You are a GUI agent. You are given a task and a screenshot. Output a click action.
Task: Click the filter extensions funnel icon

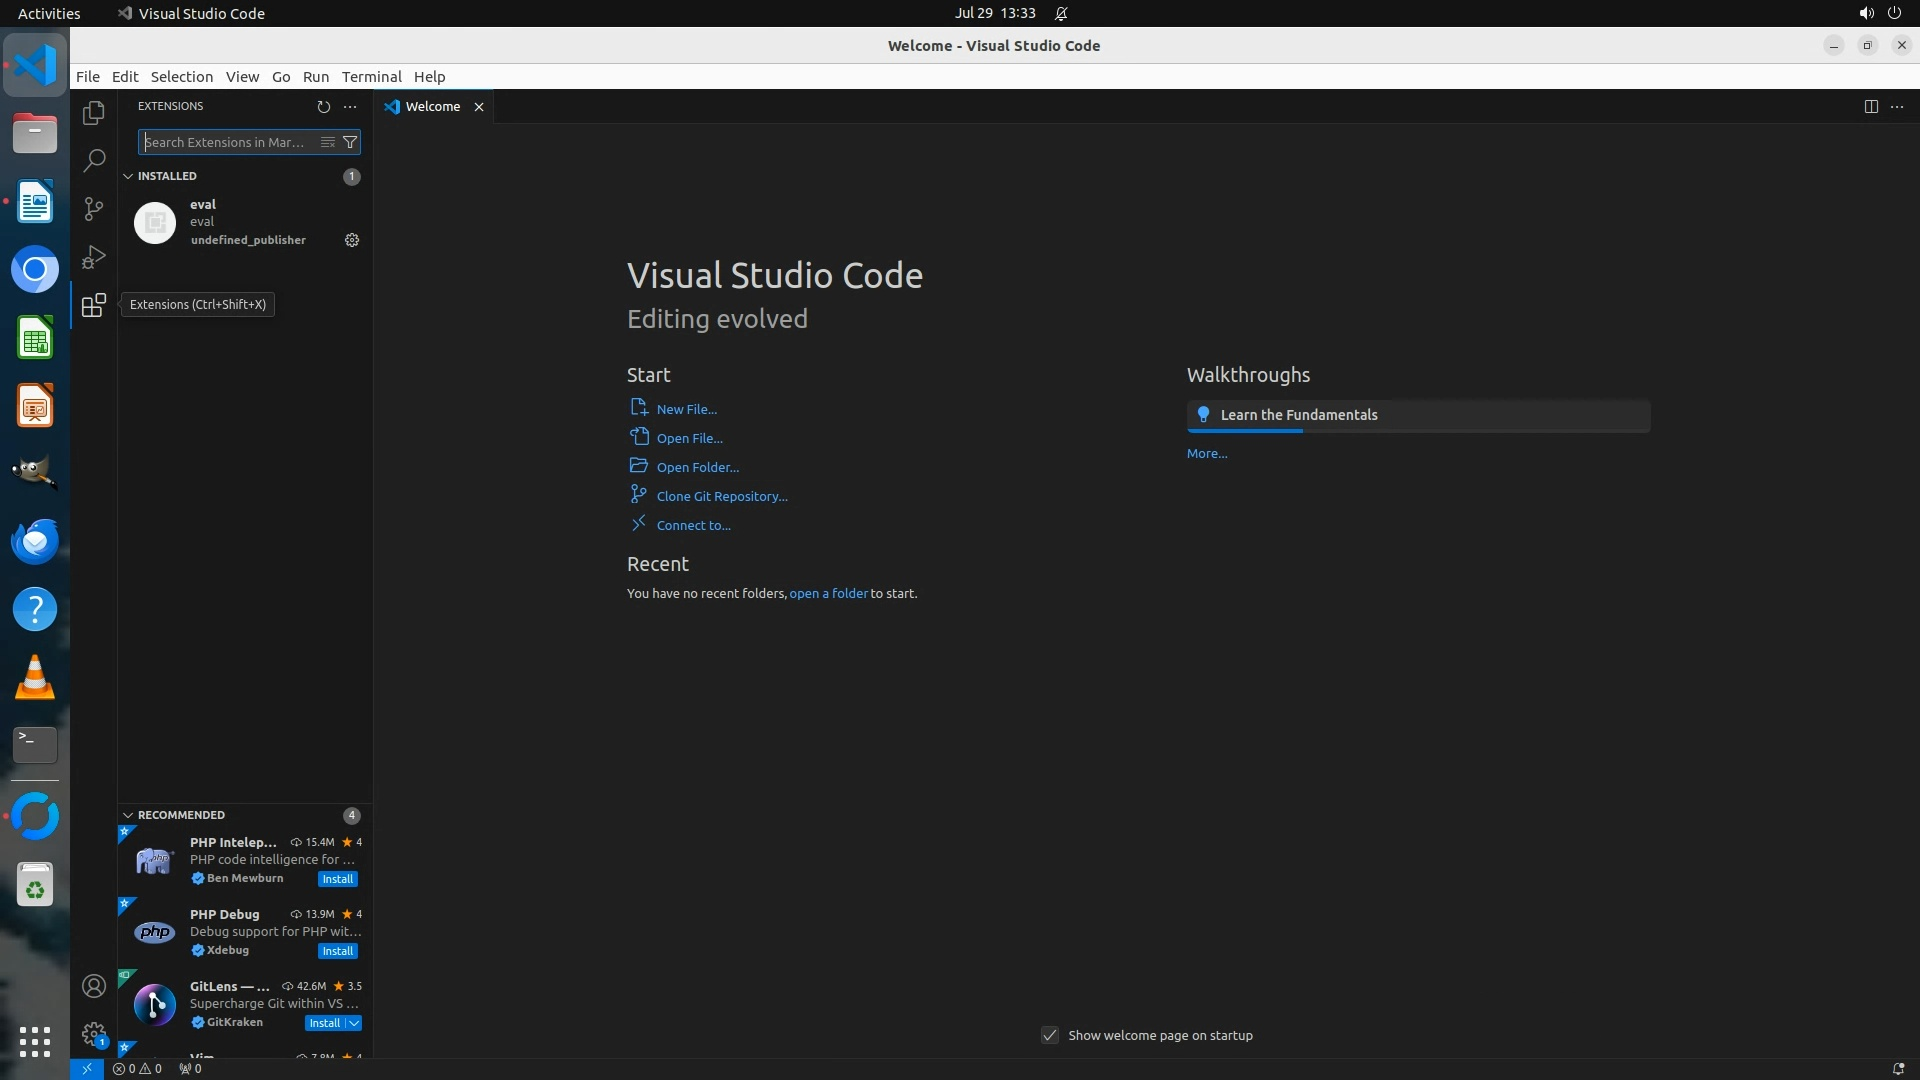click(350, 142)
